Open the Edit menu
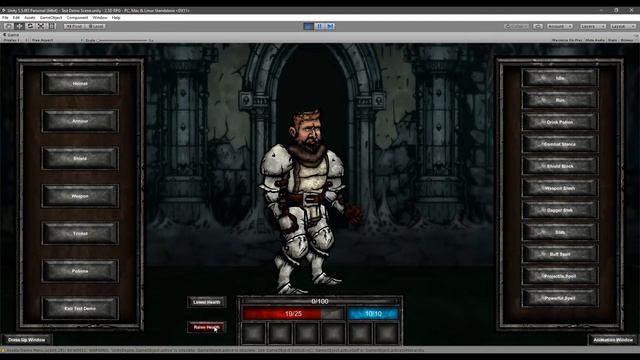640x360 pixels. (16, 18)
